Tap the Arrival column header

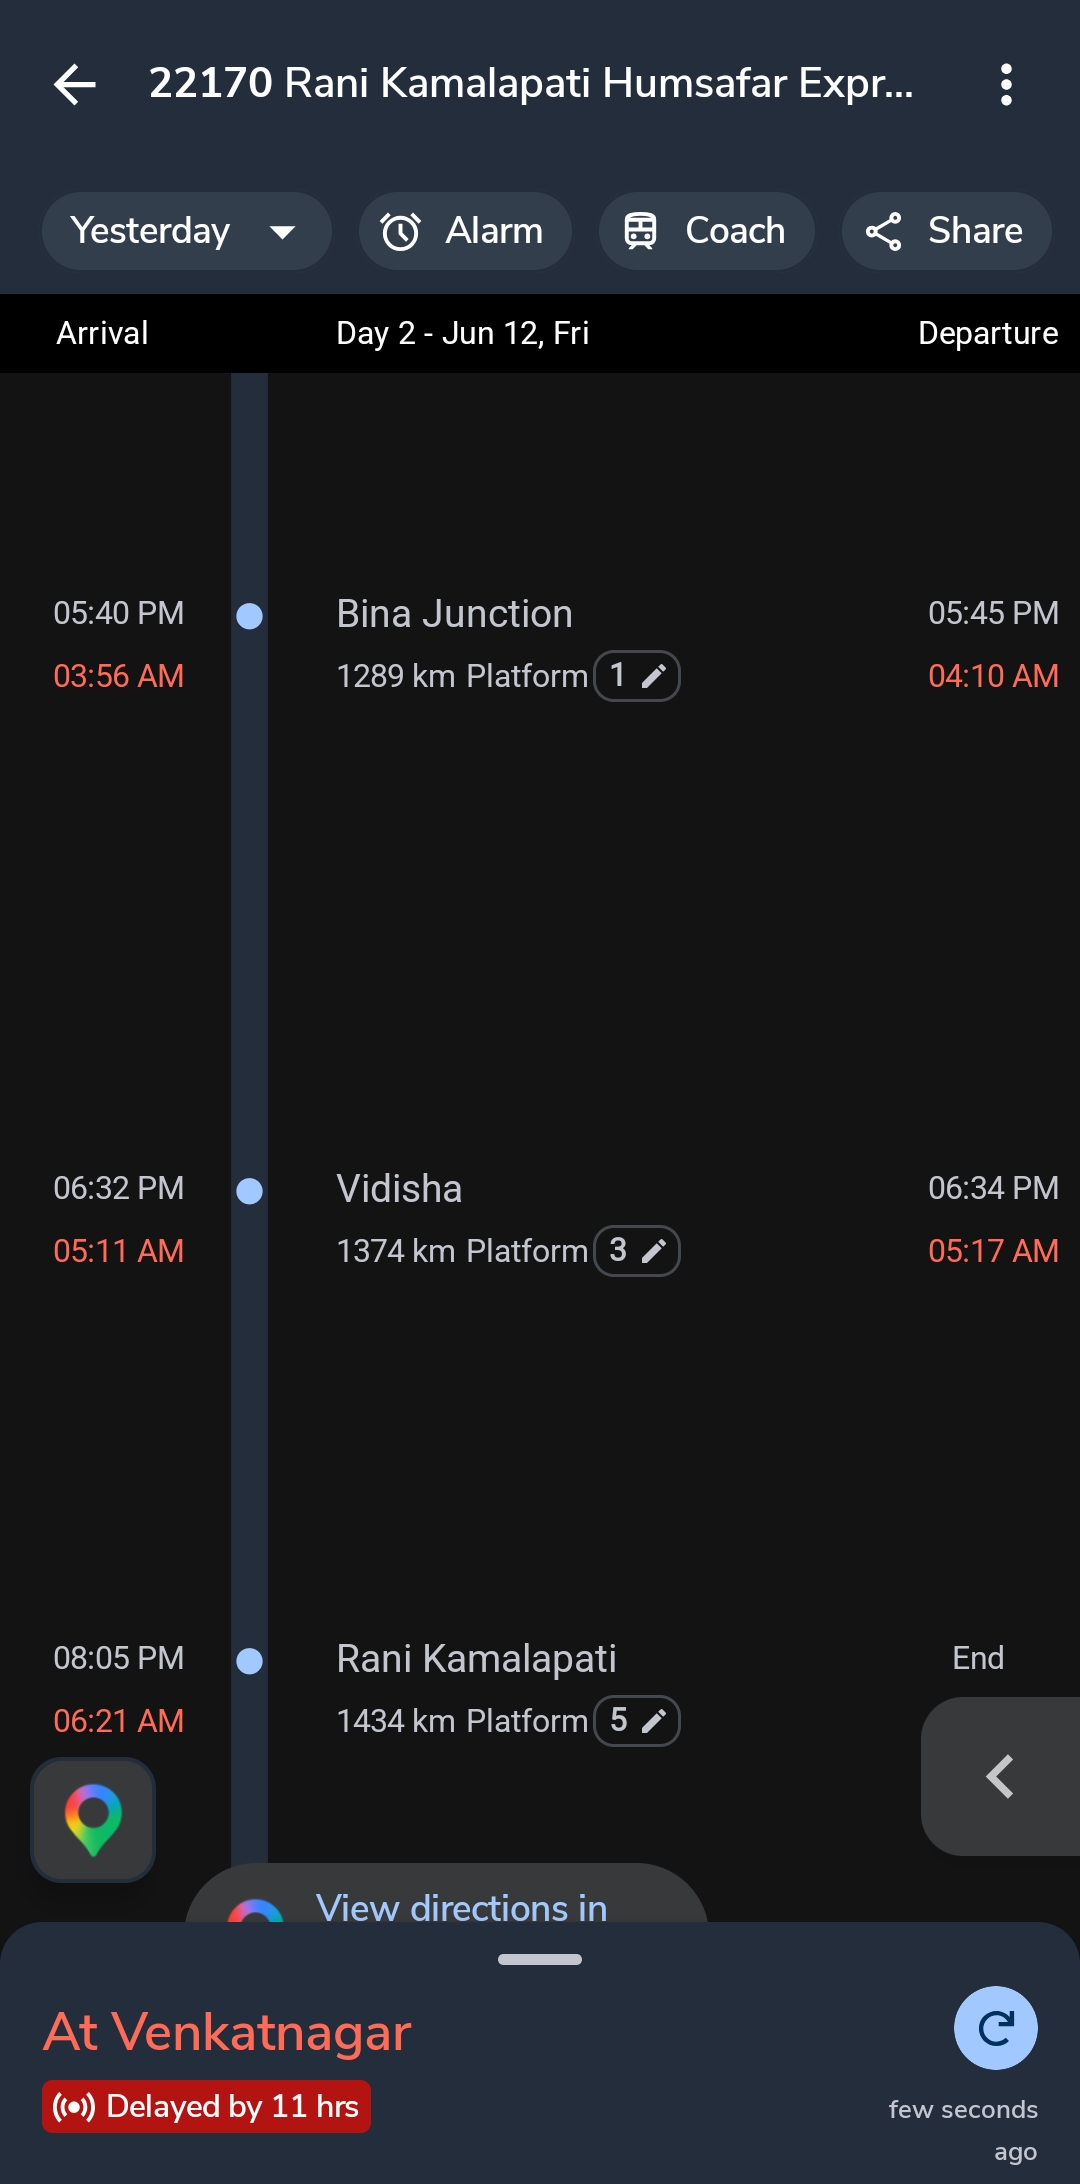102,333
